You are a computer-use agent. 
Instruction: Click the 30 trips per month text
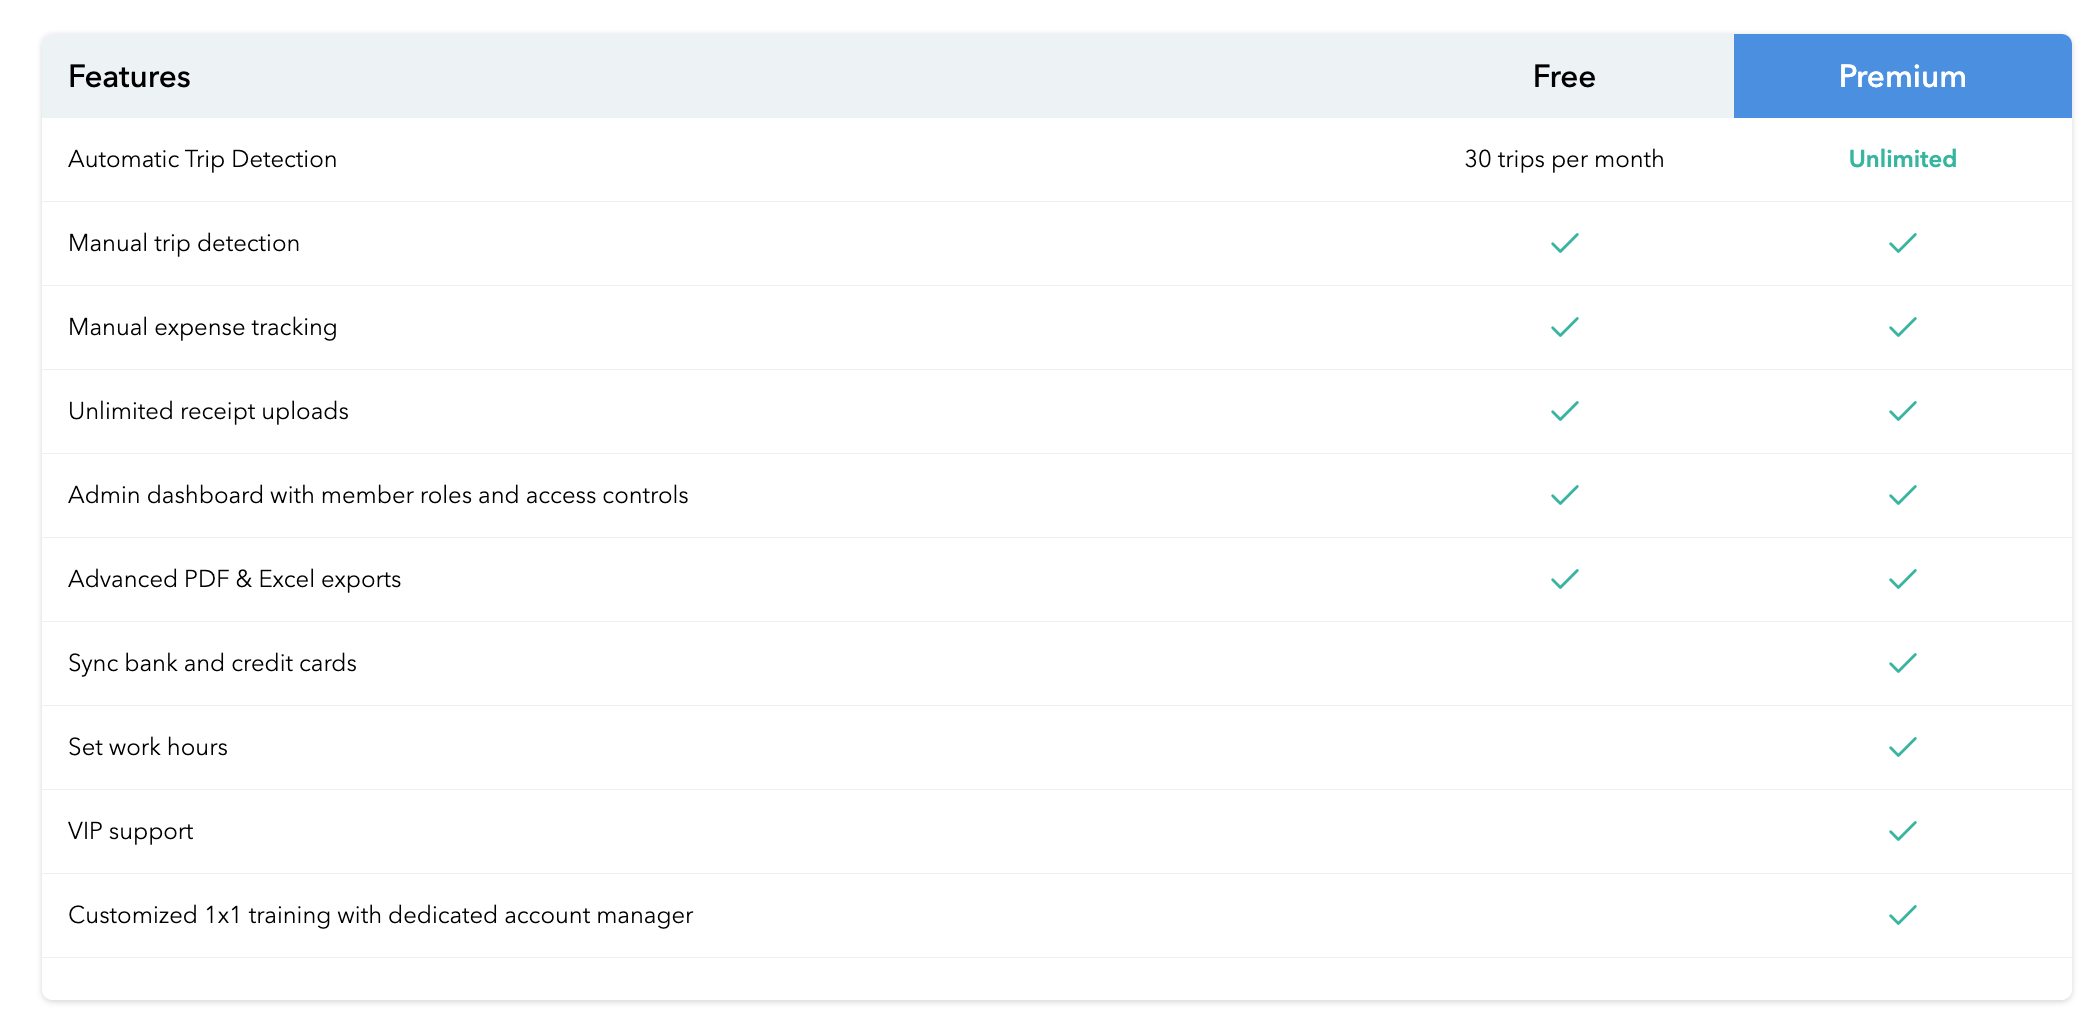coord(1563,159)
